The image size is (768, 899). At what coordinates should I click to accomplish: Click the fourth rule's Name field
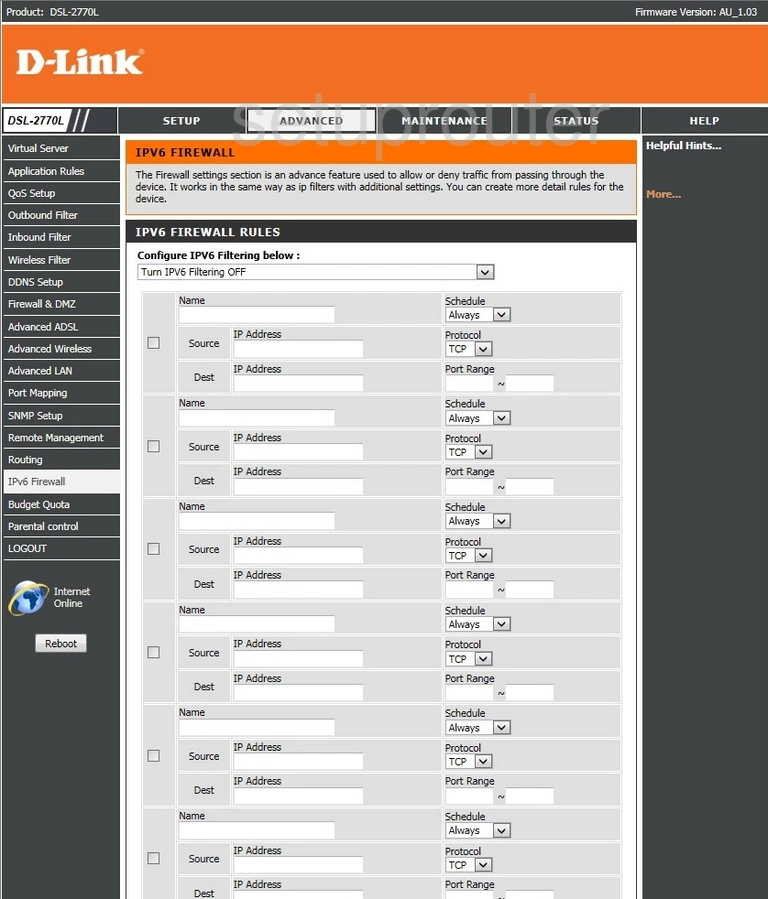click(256, 624)
